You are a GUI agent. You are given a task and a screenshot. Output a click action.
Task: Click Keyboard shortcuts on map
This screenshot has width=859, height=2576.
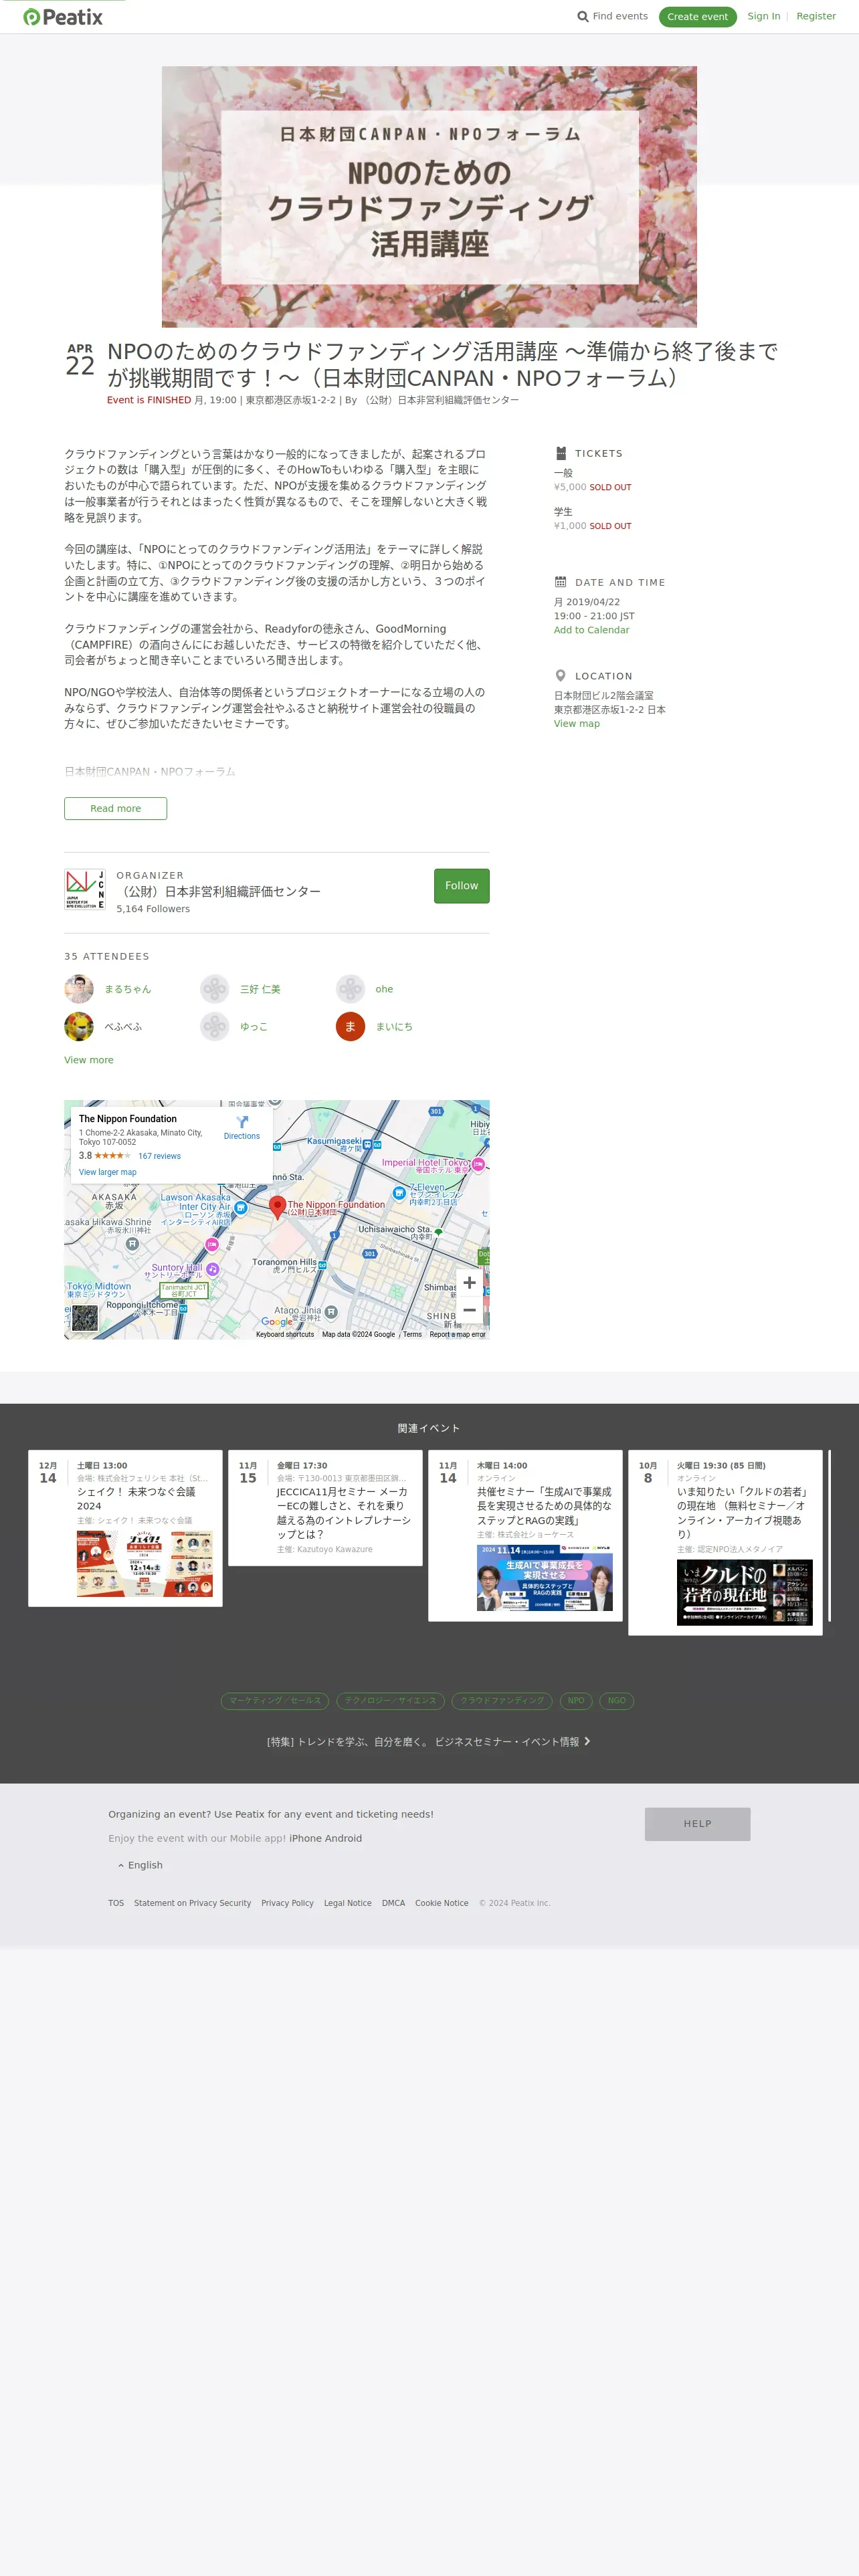pos(285,1334)
